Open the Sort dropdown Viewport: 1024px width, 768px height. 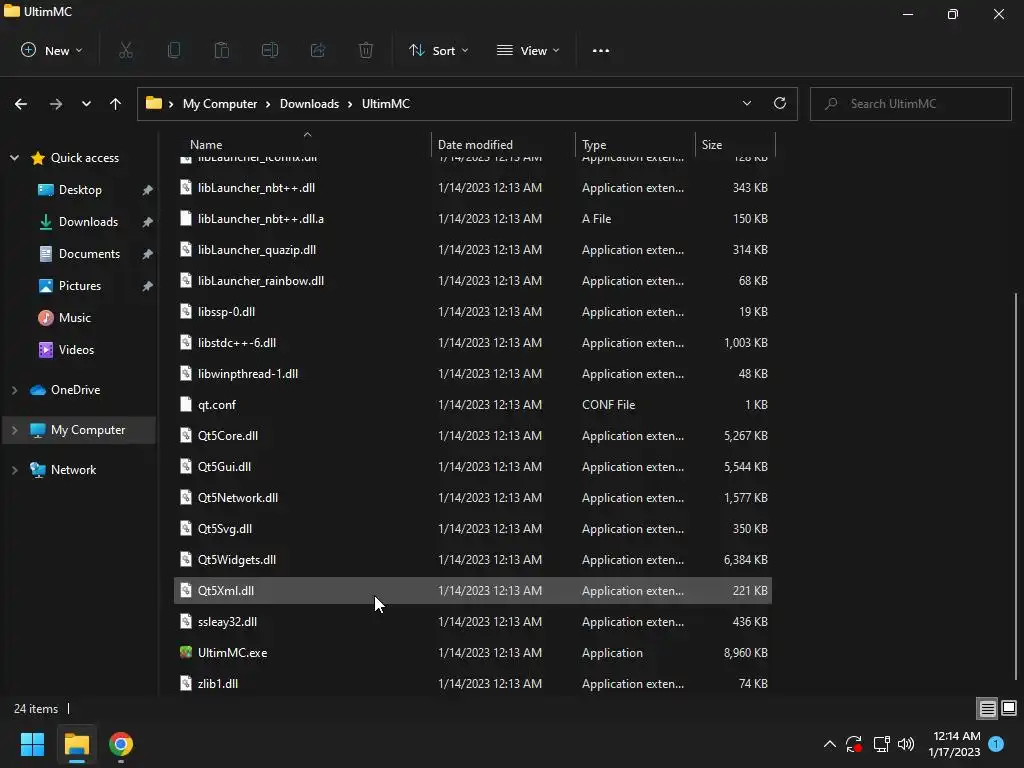point(438,50)
